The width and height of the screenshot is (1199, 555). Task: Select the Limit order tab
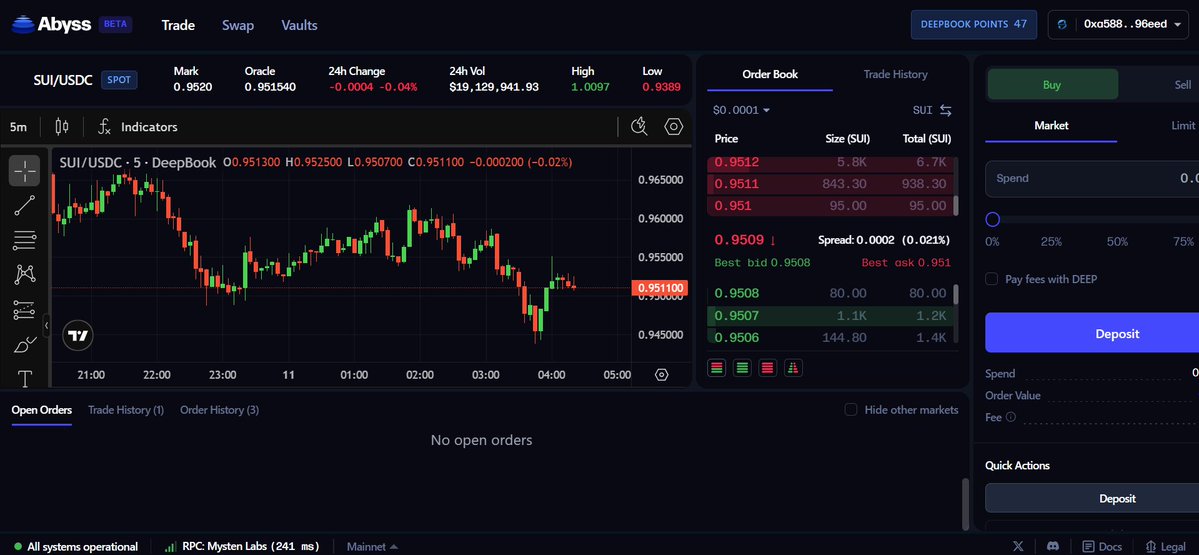(x=1182, y=125)
